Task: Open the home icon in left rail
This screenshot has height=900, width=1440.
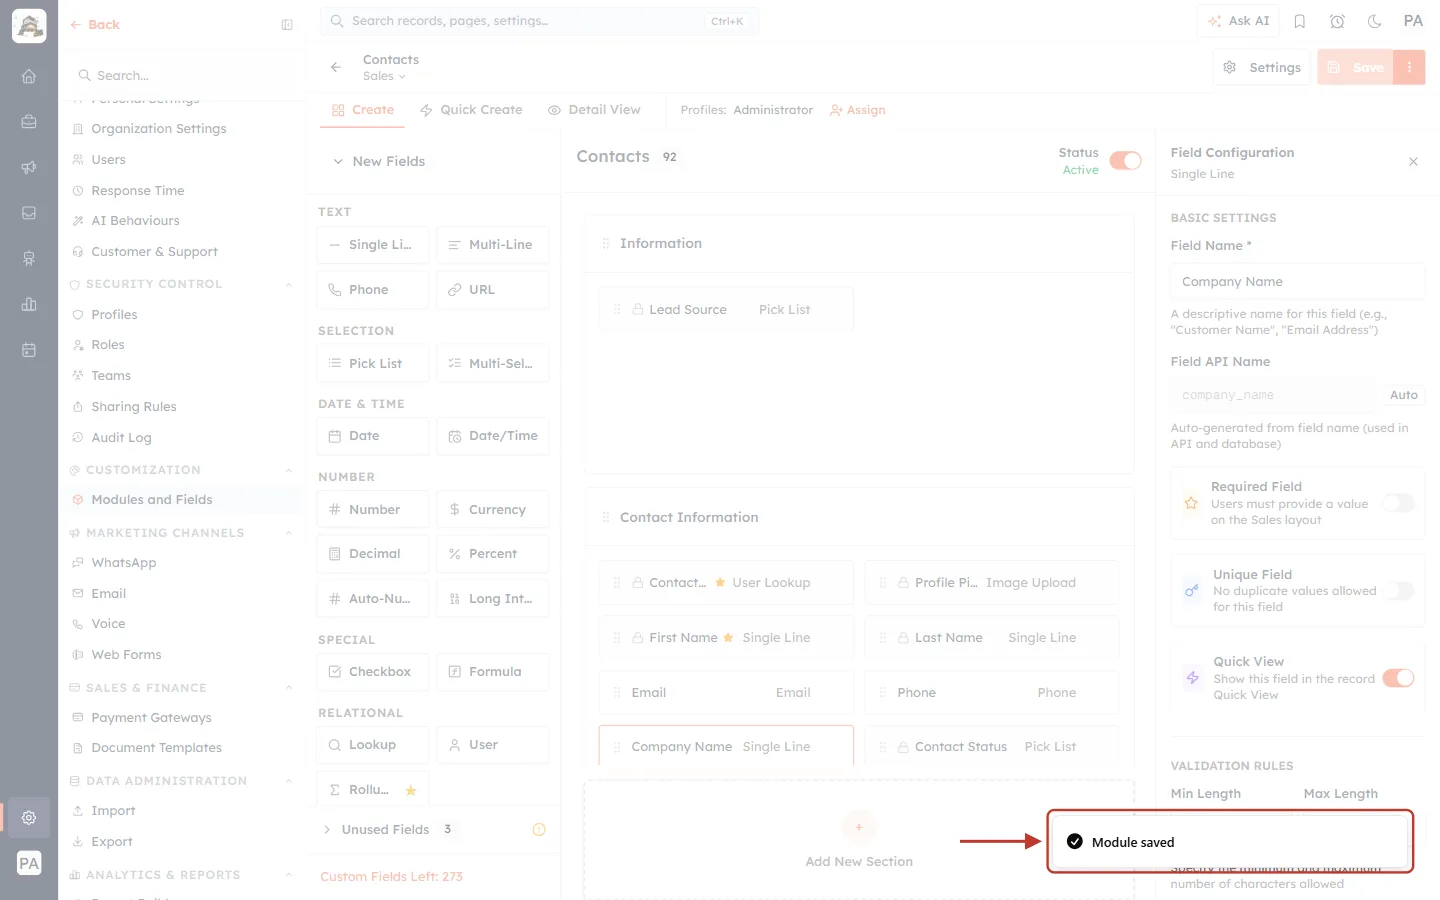Action: click(x=29, y=76)
